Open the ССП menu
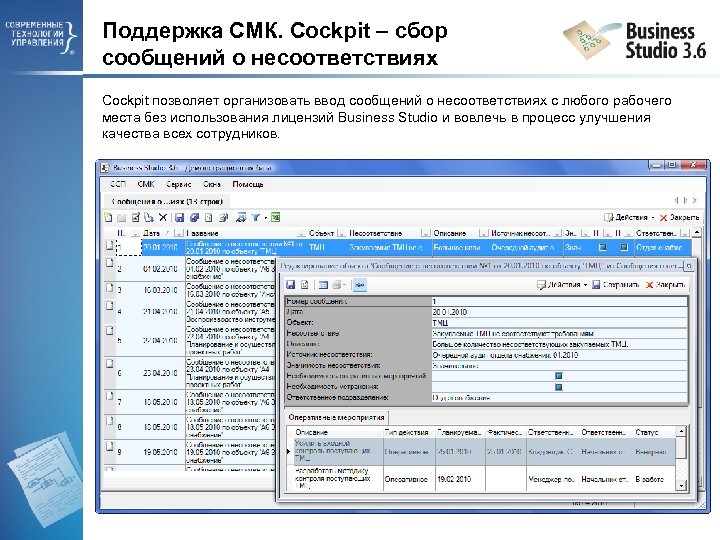This screenshot has width=720, height=540. (x=118, y=184)
